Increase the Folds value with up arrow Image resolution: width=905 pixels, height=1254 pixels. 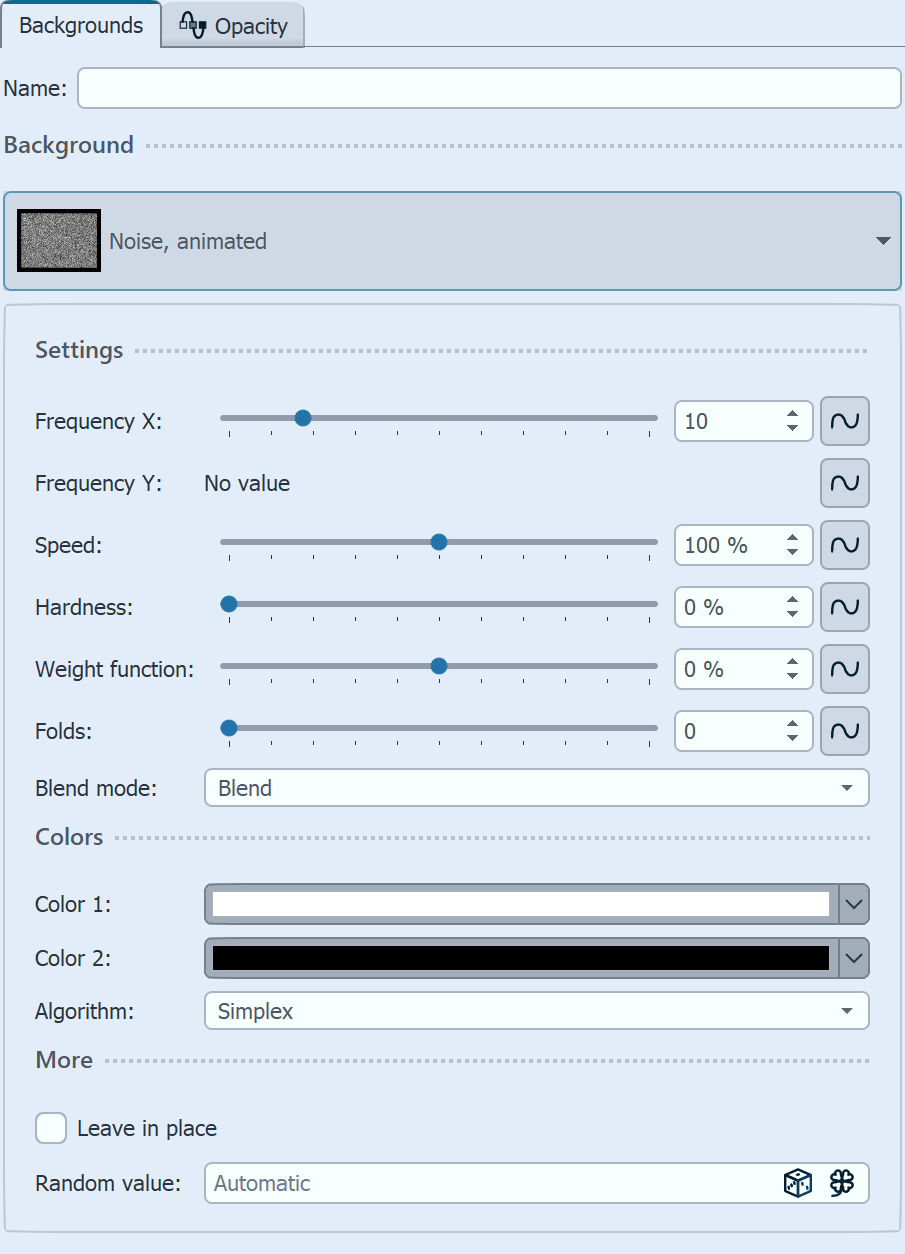(792, 724)
